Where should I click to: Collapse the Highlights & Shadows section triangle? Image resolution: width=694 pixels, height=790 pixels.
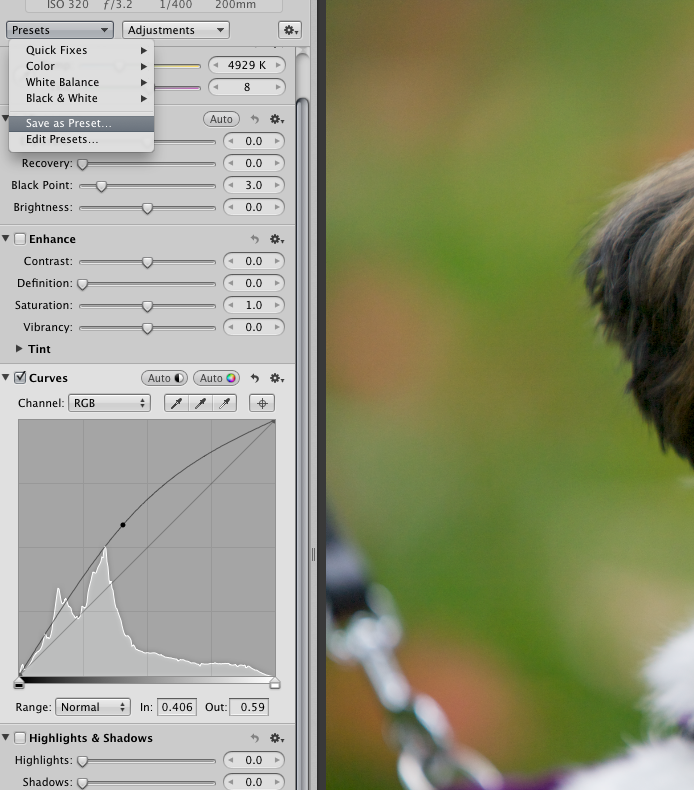[6, 738]
